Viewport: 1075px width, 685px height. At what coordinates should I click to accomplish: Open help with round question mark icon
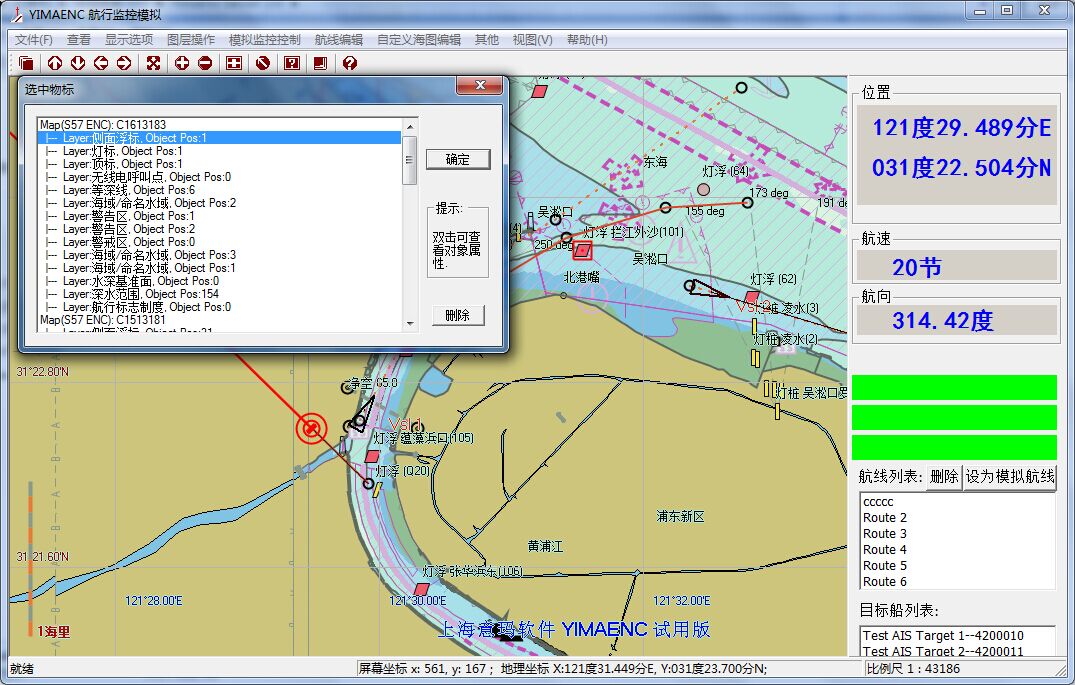coord(350,63)
